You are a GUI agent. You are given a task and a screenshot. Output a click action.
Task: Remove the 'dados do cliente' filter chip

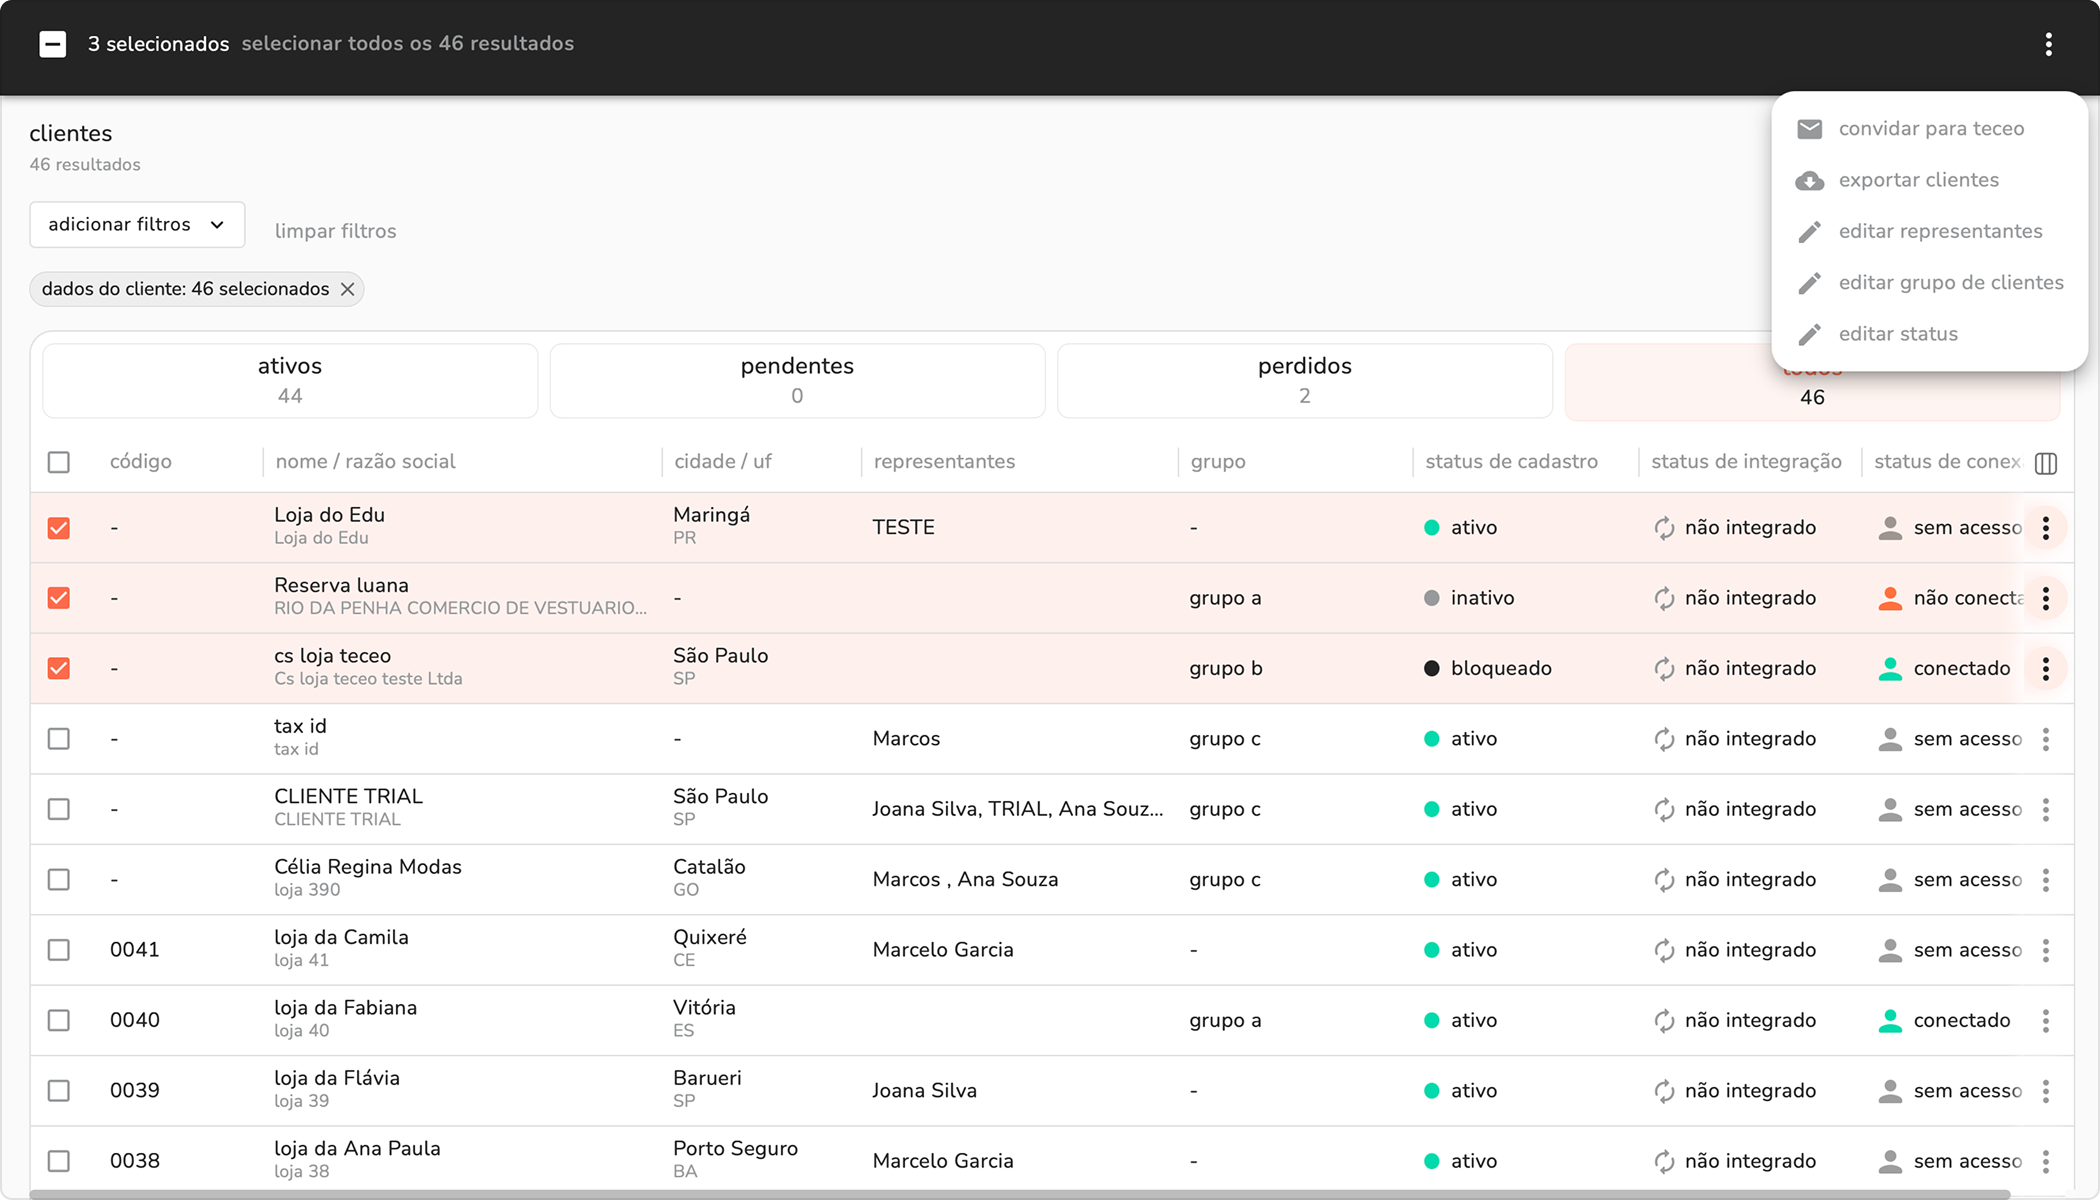[x=347, y=289]
